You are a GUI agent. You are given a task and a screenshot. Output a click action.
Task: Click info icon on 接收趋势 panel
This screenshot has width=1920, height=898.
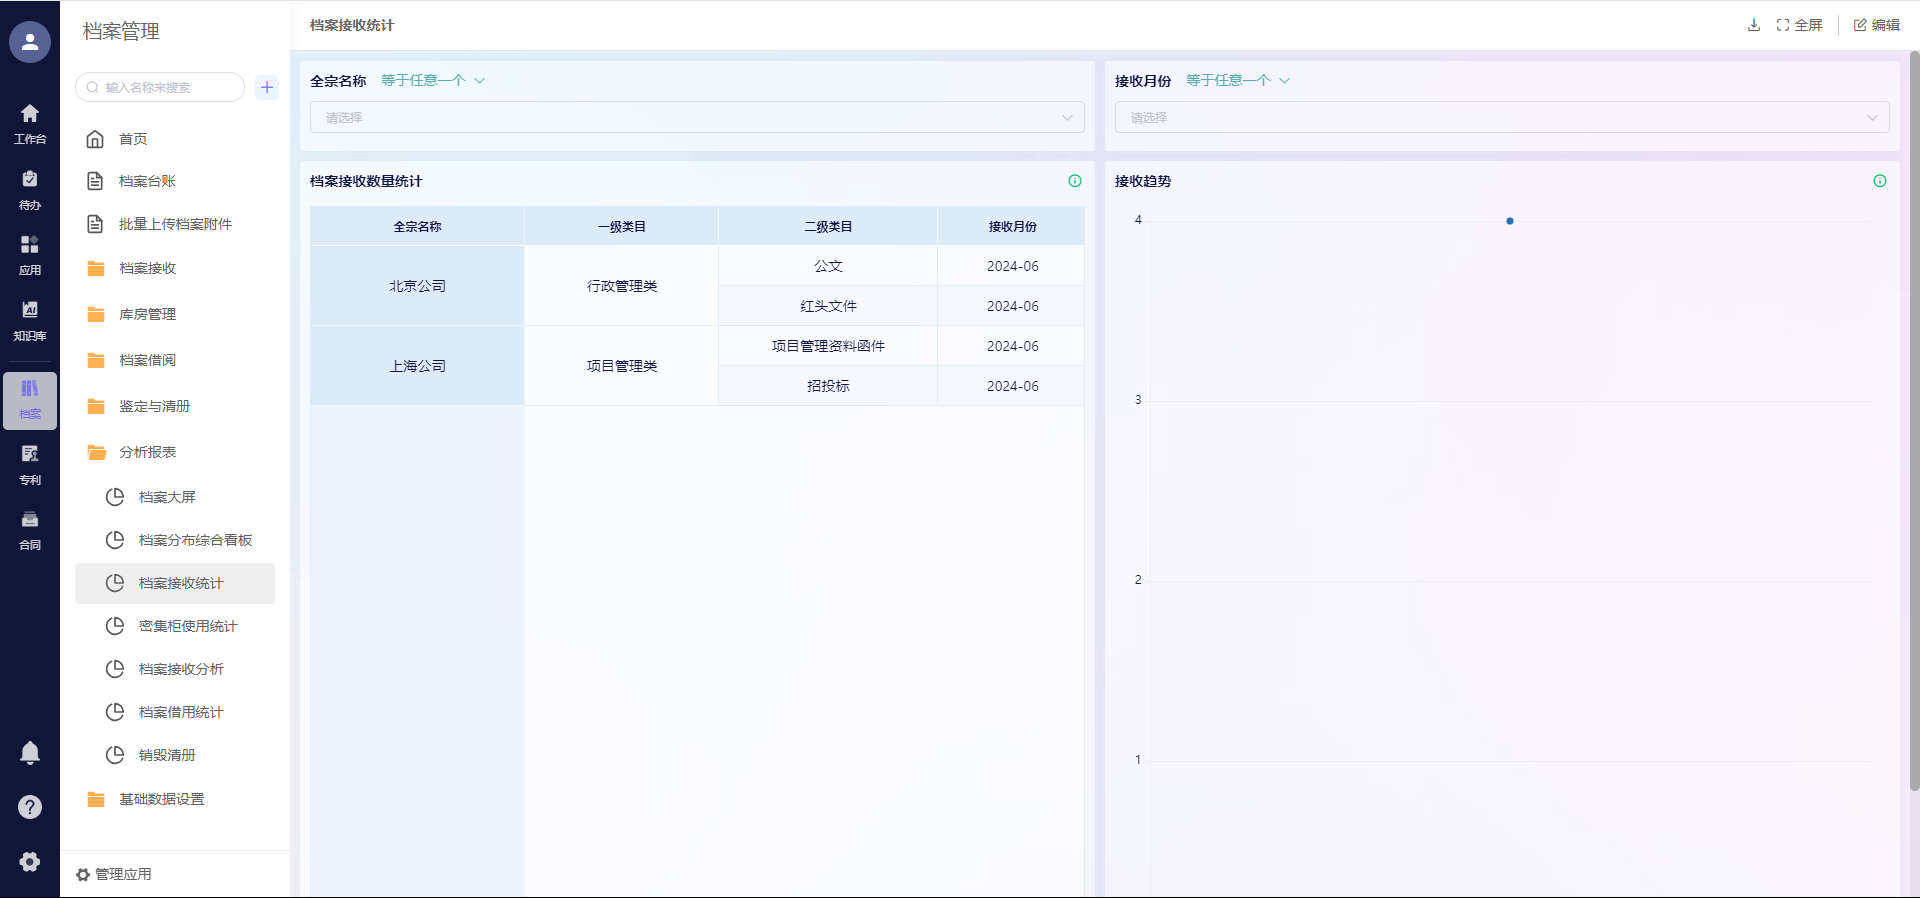tap(1880, 181)
